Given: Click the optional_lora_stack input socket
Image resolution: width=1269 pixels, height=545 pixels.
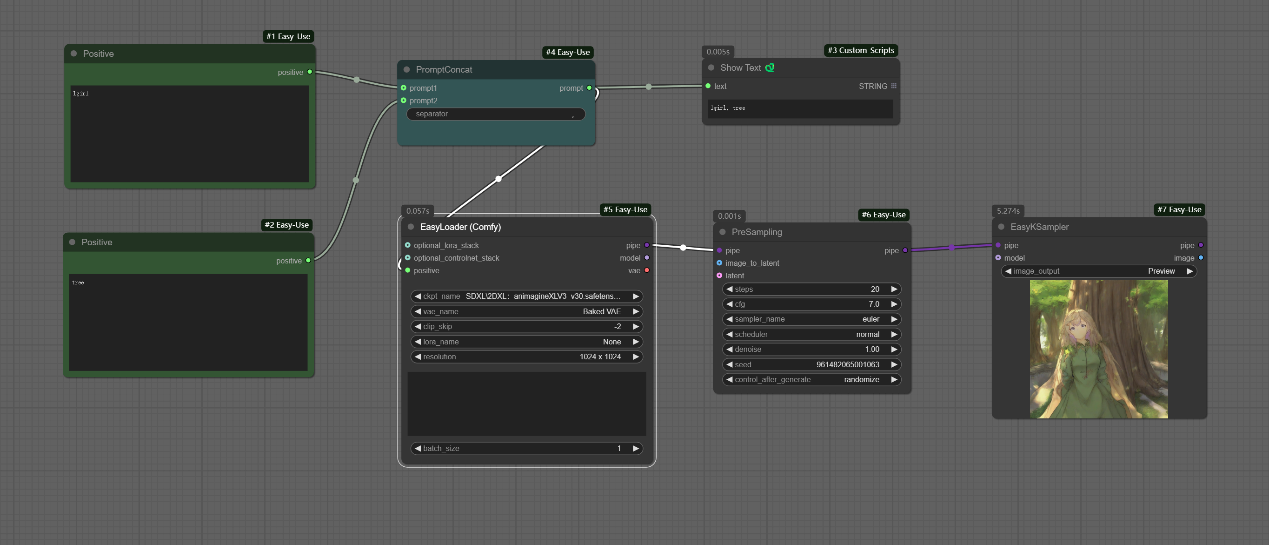Looking at the screenshot, I should click(407, 245).
